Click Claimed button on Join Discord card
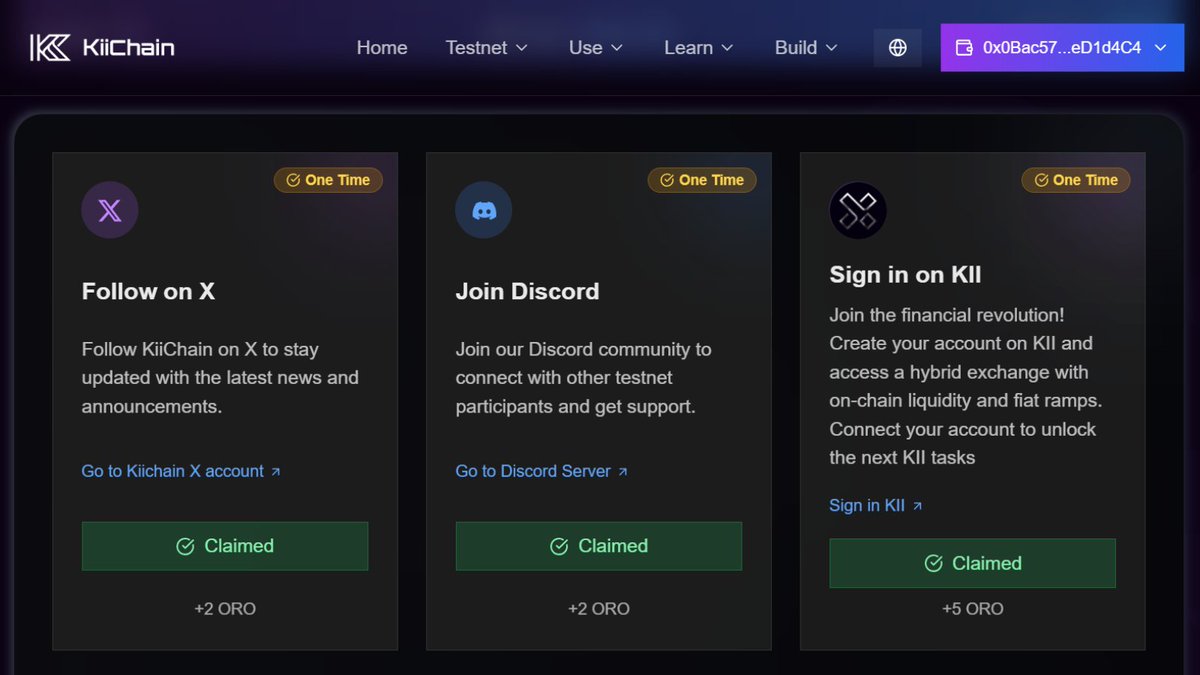 pyautogui.click(x=599, y=546)
